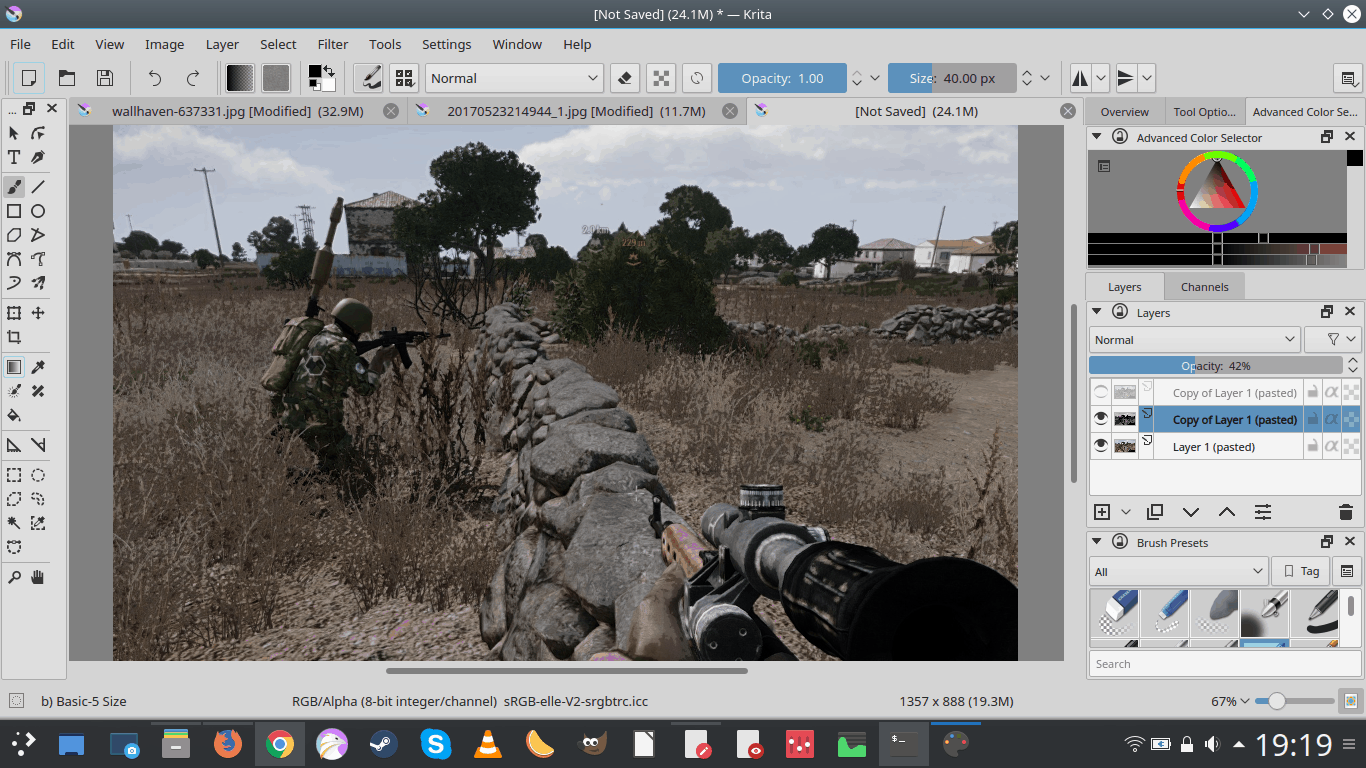The width and height of the screenshot is (1366, 768).
Task: Adjust the brush Size slider
Action: pos(953,78)
